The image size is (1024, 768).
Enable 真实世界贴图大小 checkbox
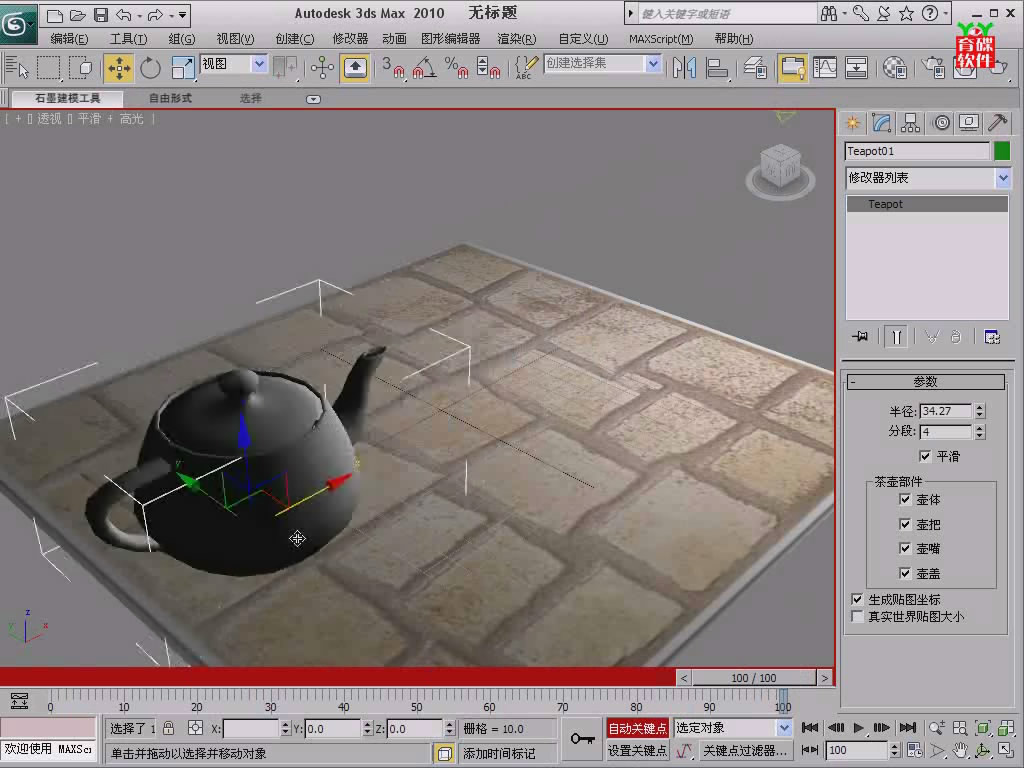tap(857, 616)
